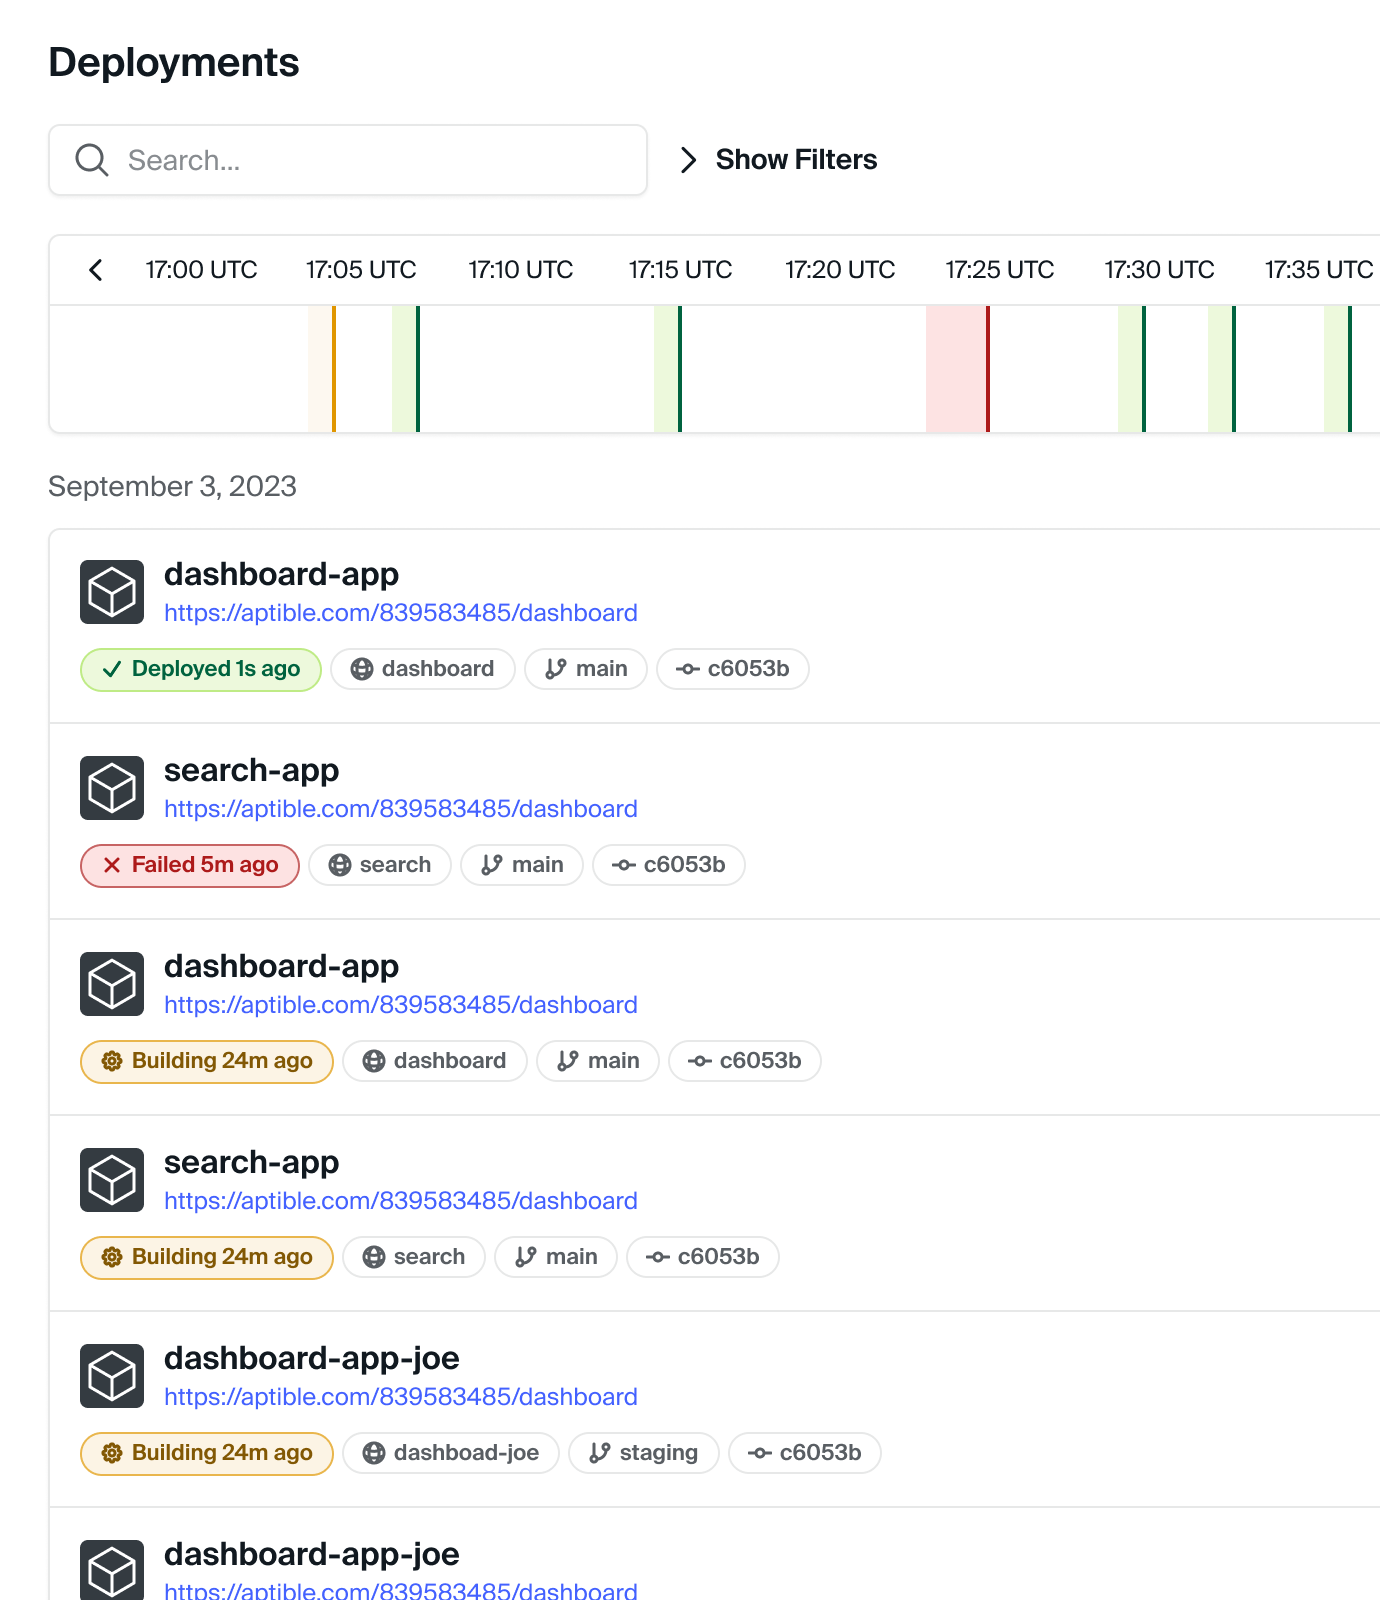Viewport: 1380px width, 1600px height.
Task: Click into the Search deployments field
Action: pos(348,160)
